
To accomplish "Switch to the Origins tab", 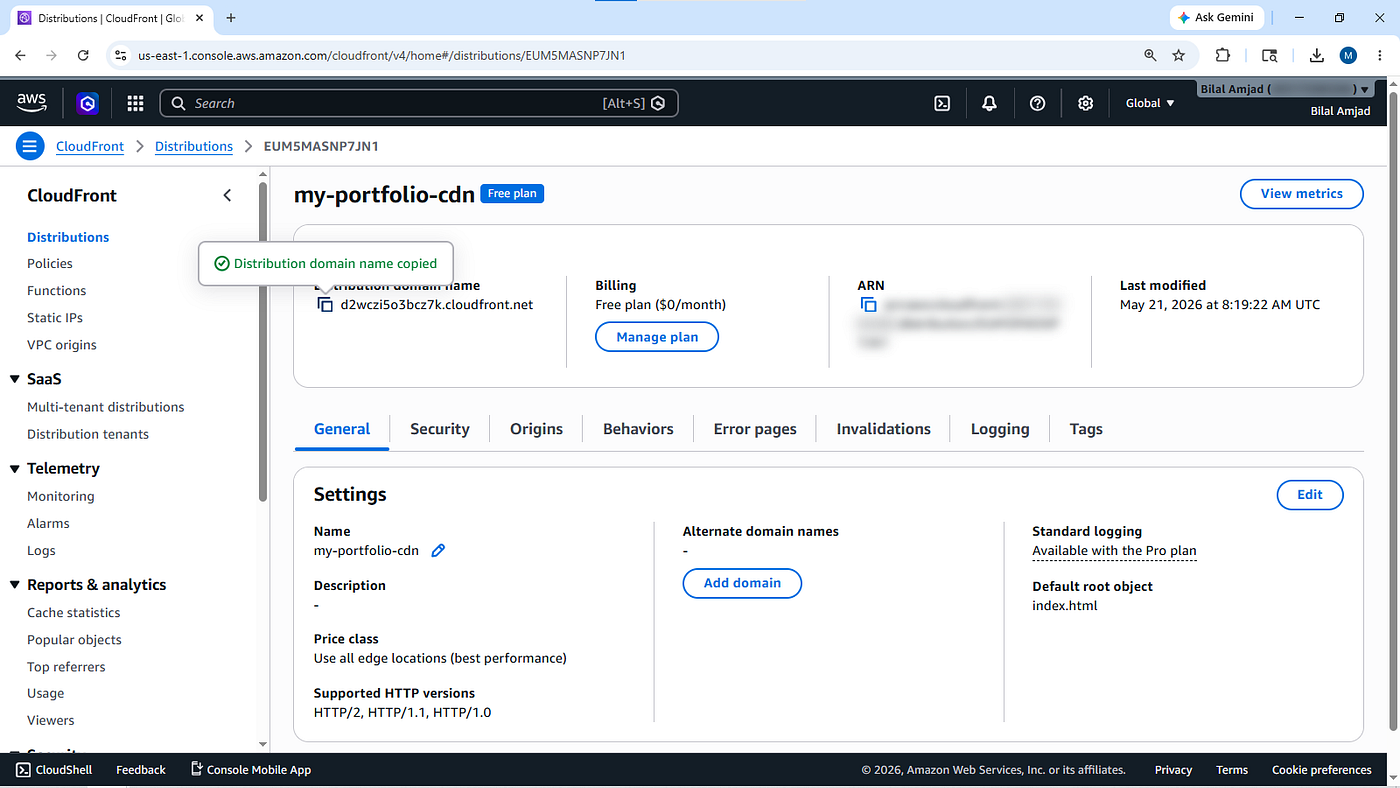I will [536, 429].
